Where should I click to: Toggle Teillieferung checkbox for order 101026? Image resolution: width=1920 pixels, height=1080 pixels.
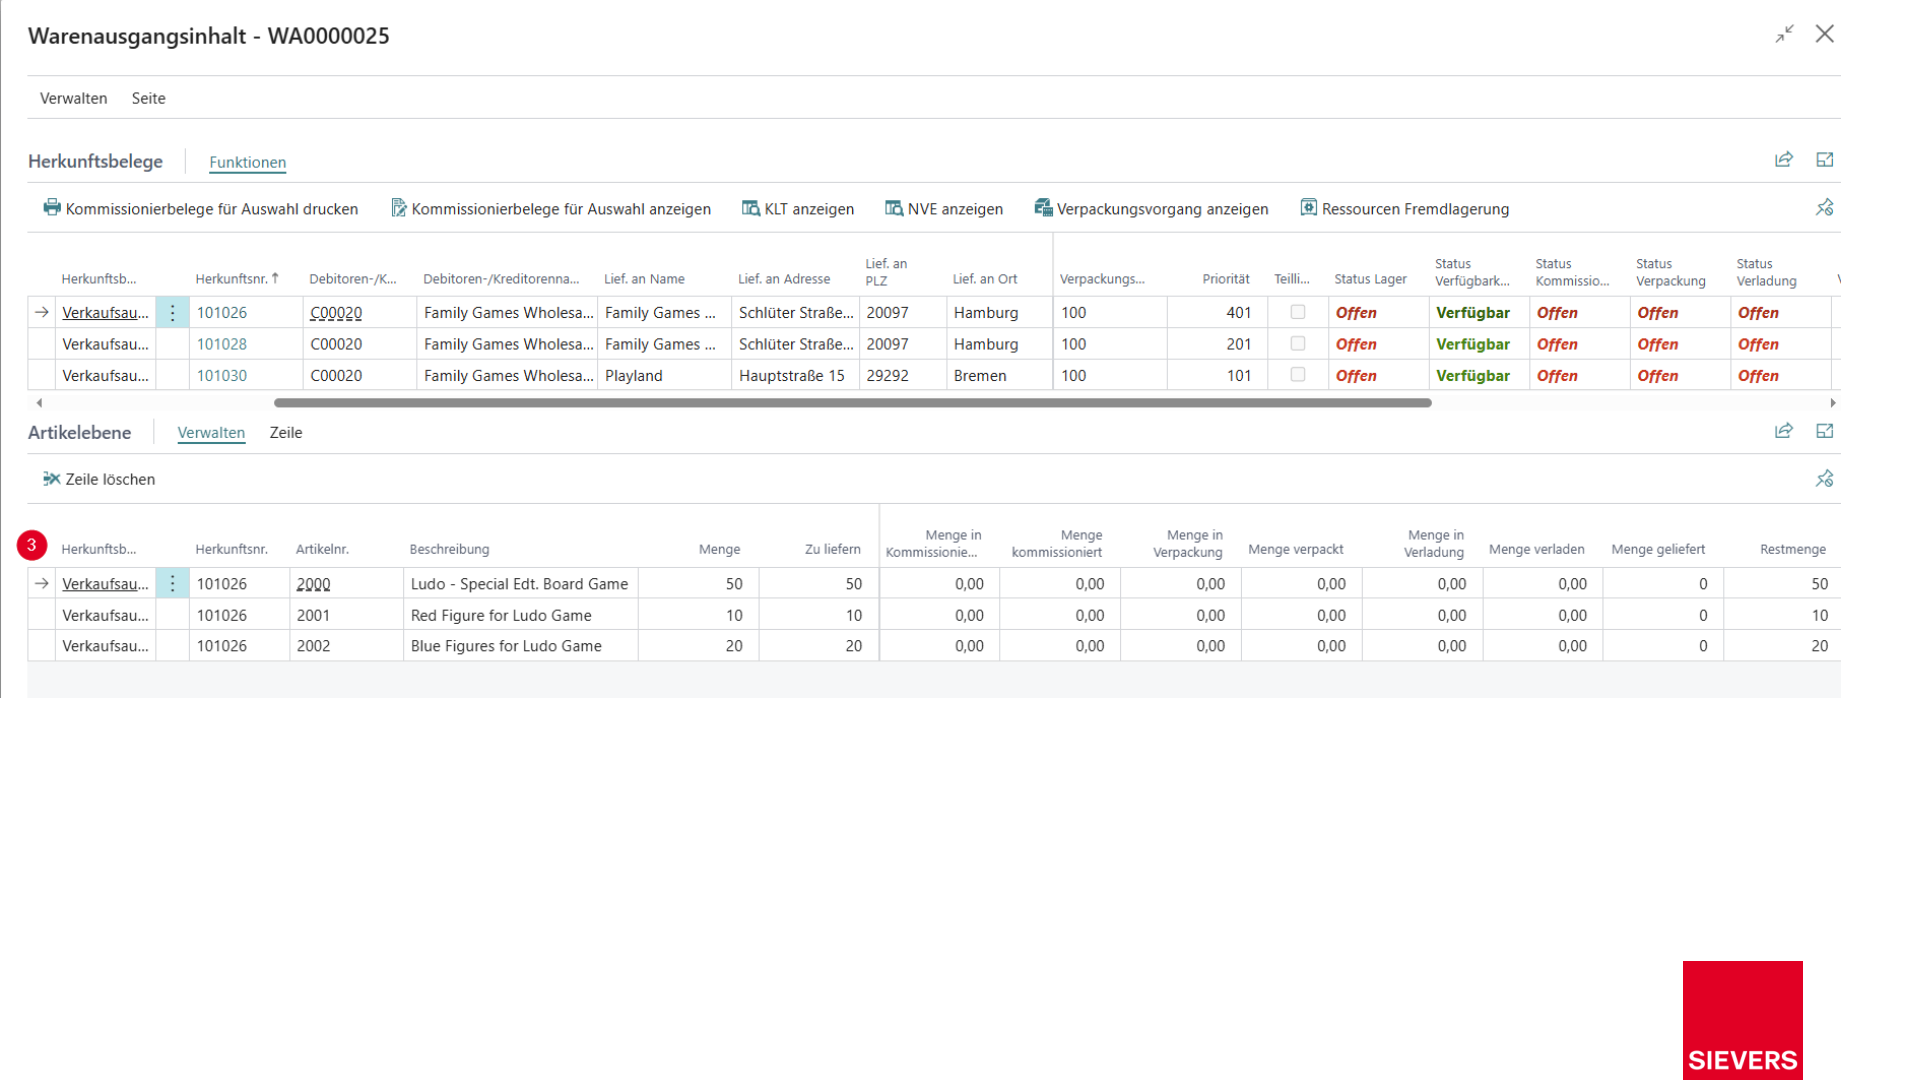tap(1298, 312)
